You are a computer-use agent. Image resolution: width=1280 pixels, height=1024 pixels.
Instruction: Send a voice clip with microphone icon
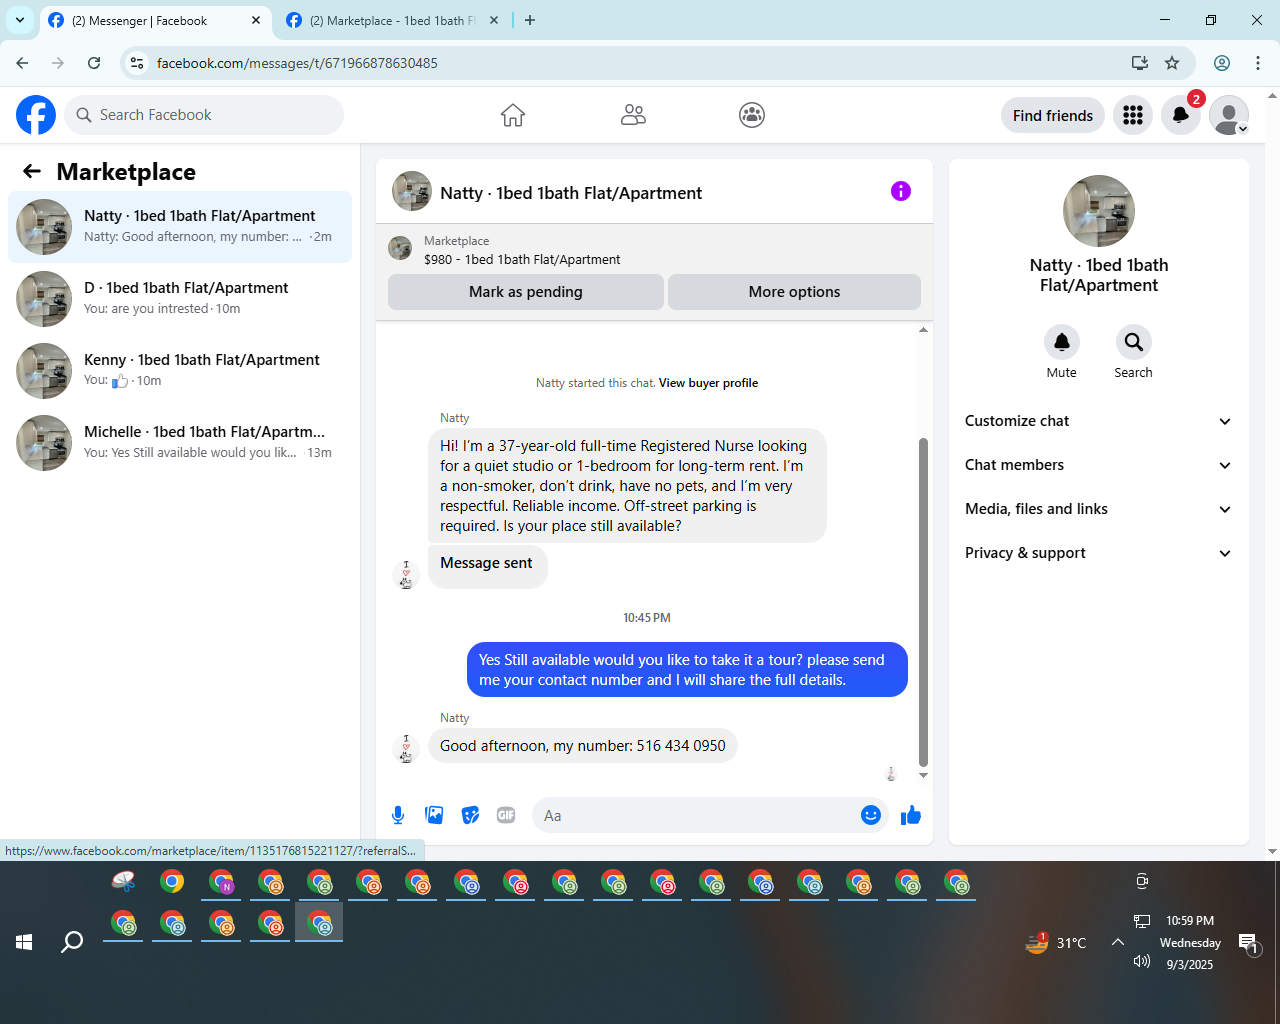pyautogui.click(x=398, y=815)
